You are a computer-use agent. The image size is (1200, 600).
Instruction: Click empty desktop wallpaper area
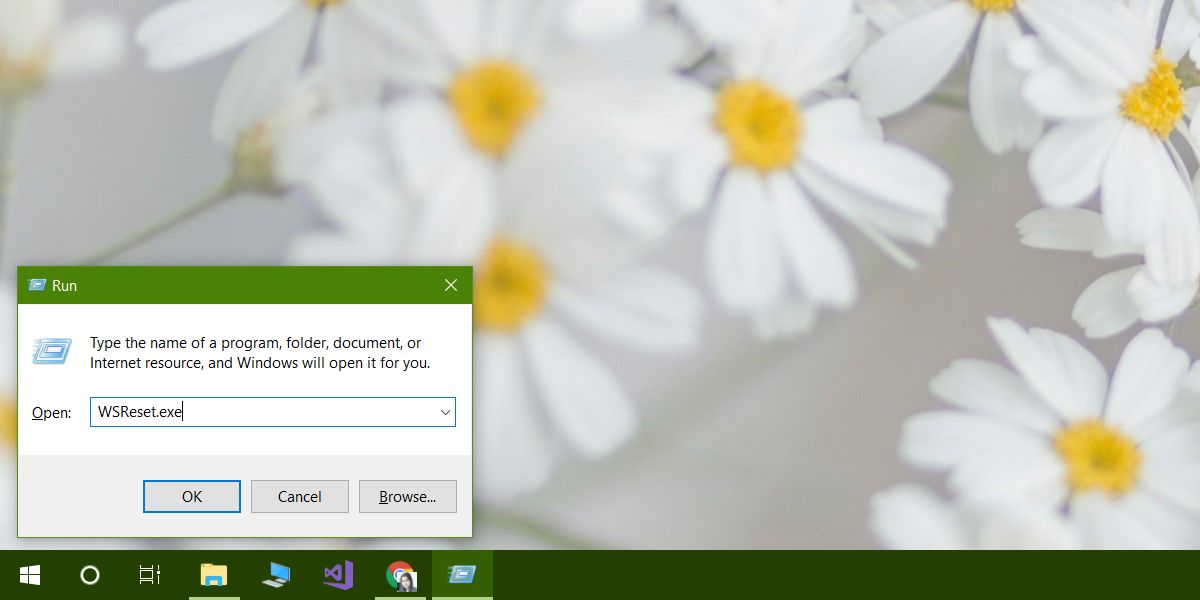pyautogui.click(x=800, y=400)
